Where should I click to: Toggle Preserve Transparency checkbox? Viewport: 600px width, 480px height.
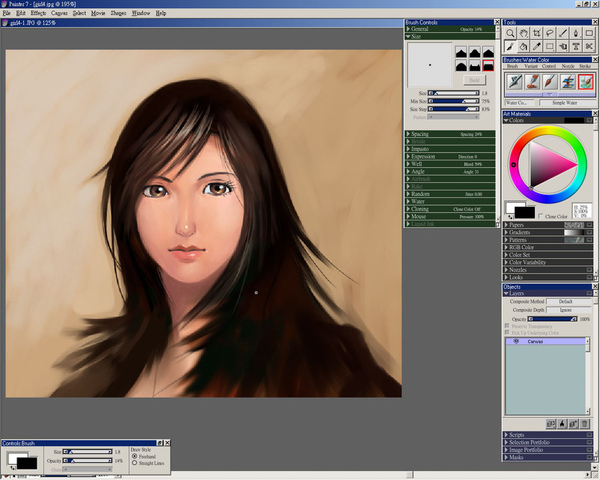[507, 326]
